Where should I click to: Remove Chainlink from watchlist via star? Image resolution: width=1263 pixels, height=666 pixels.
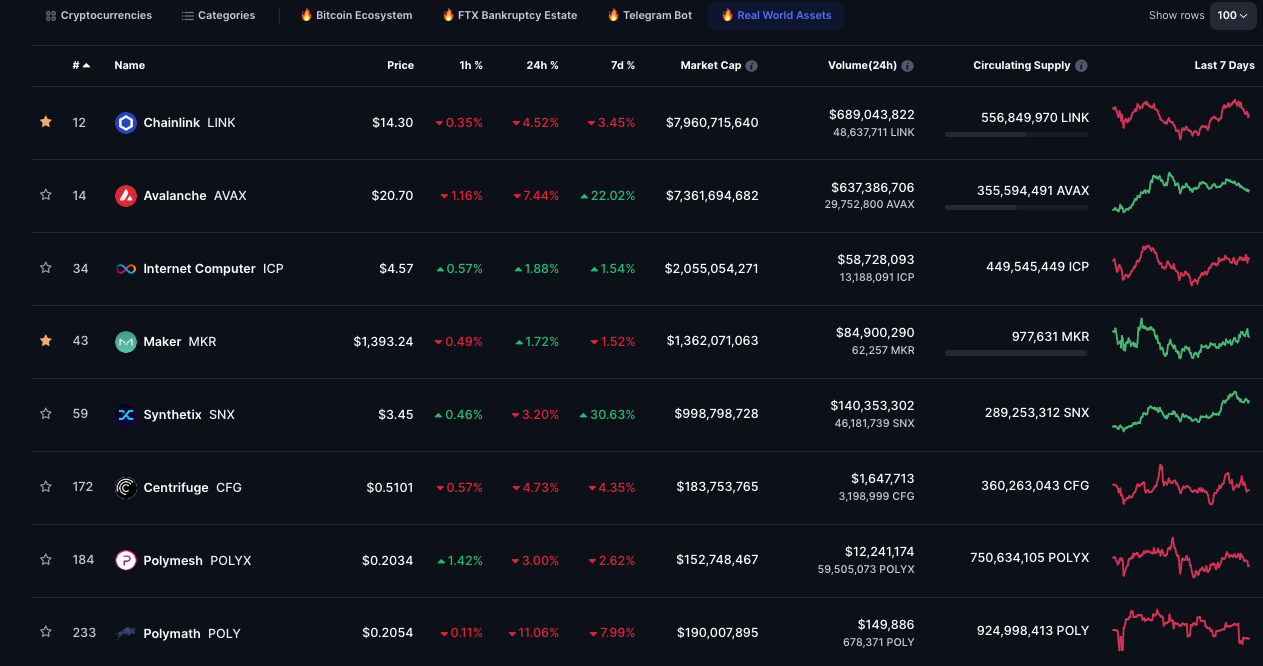(45, 122)
